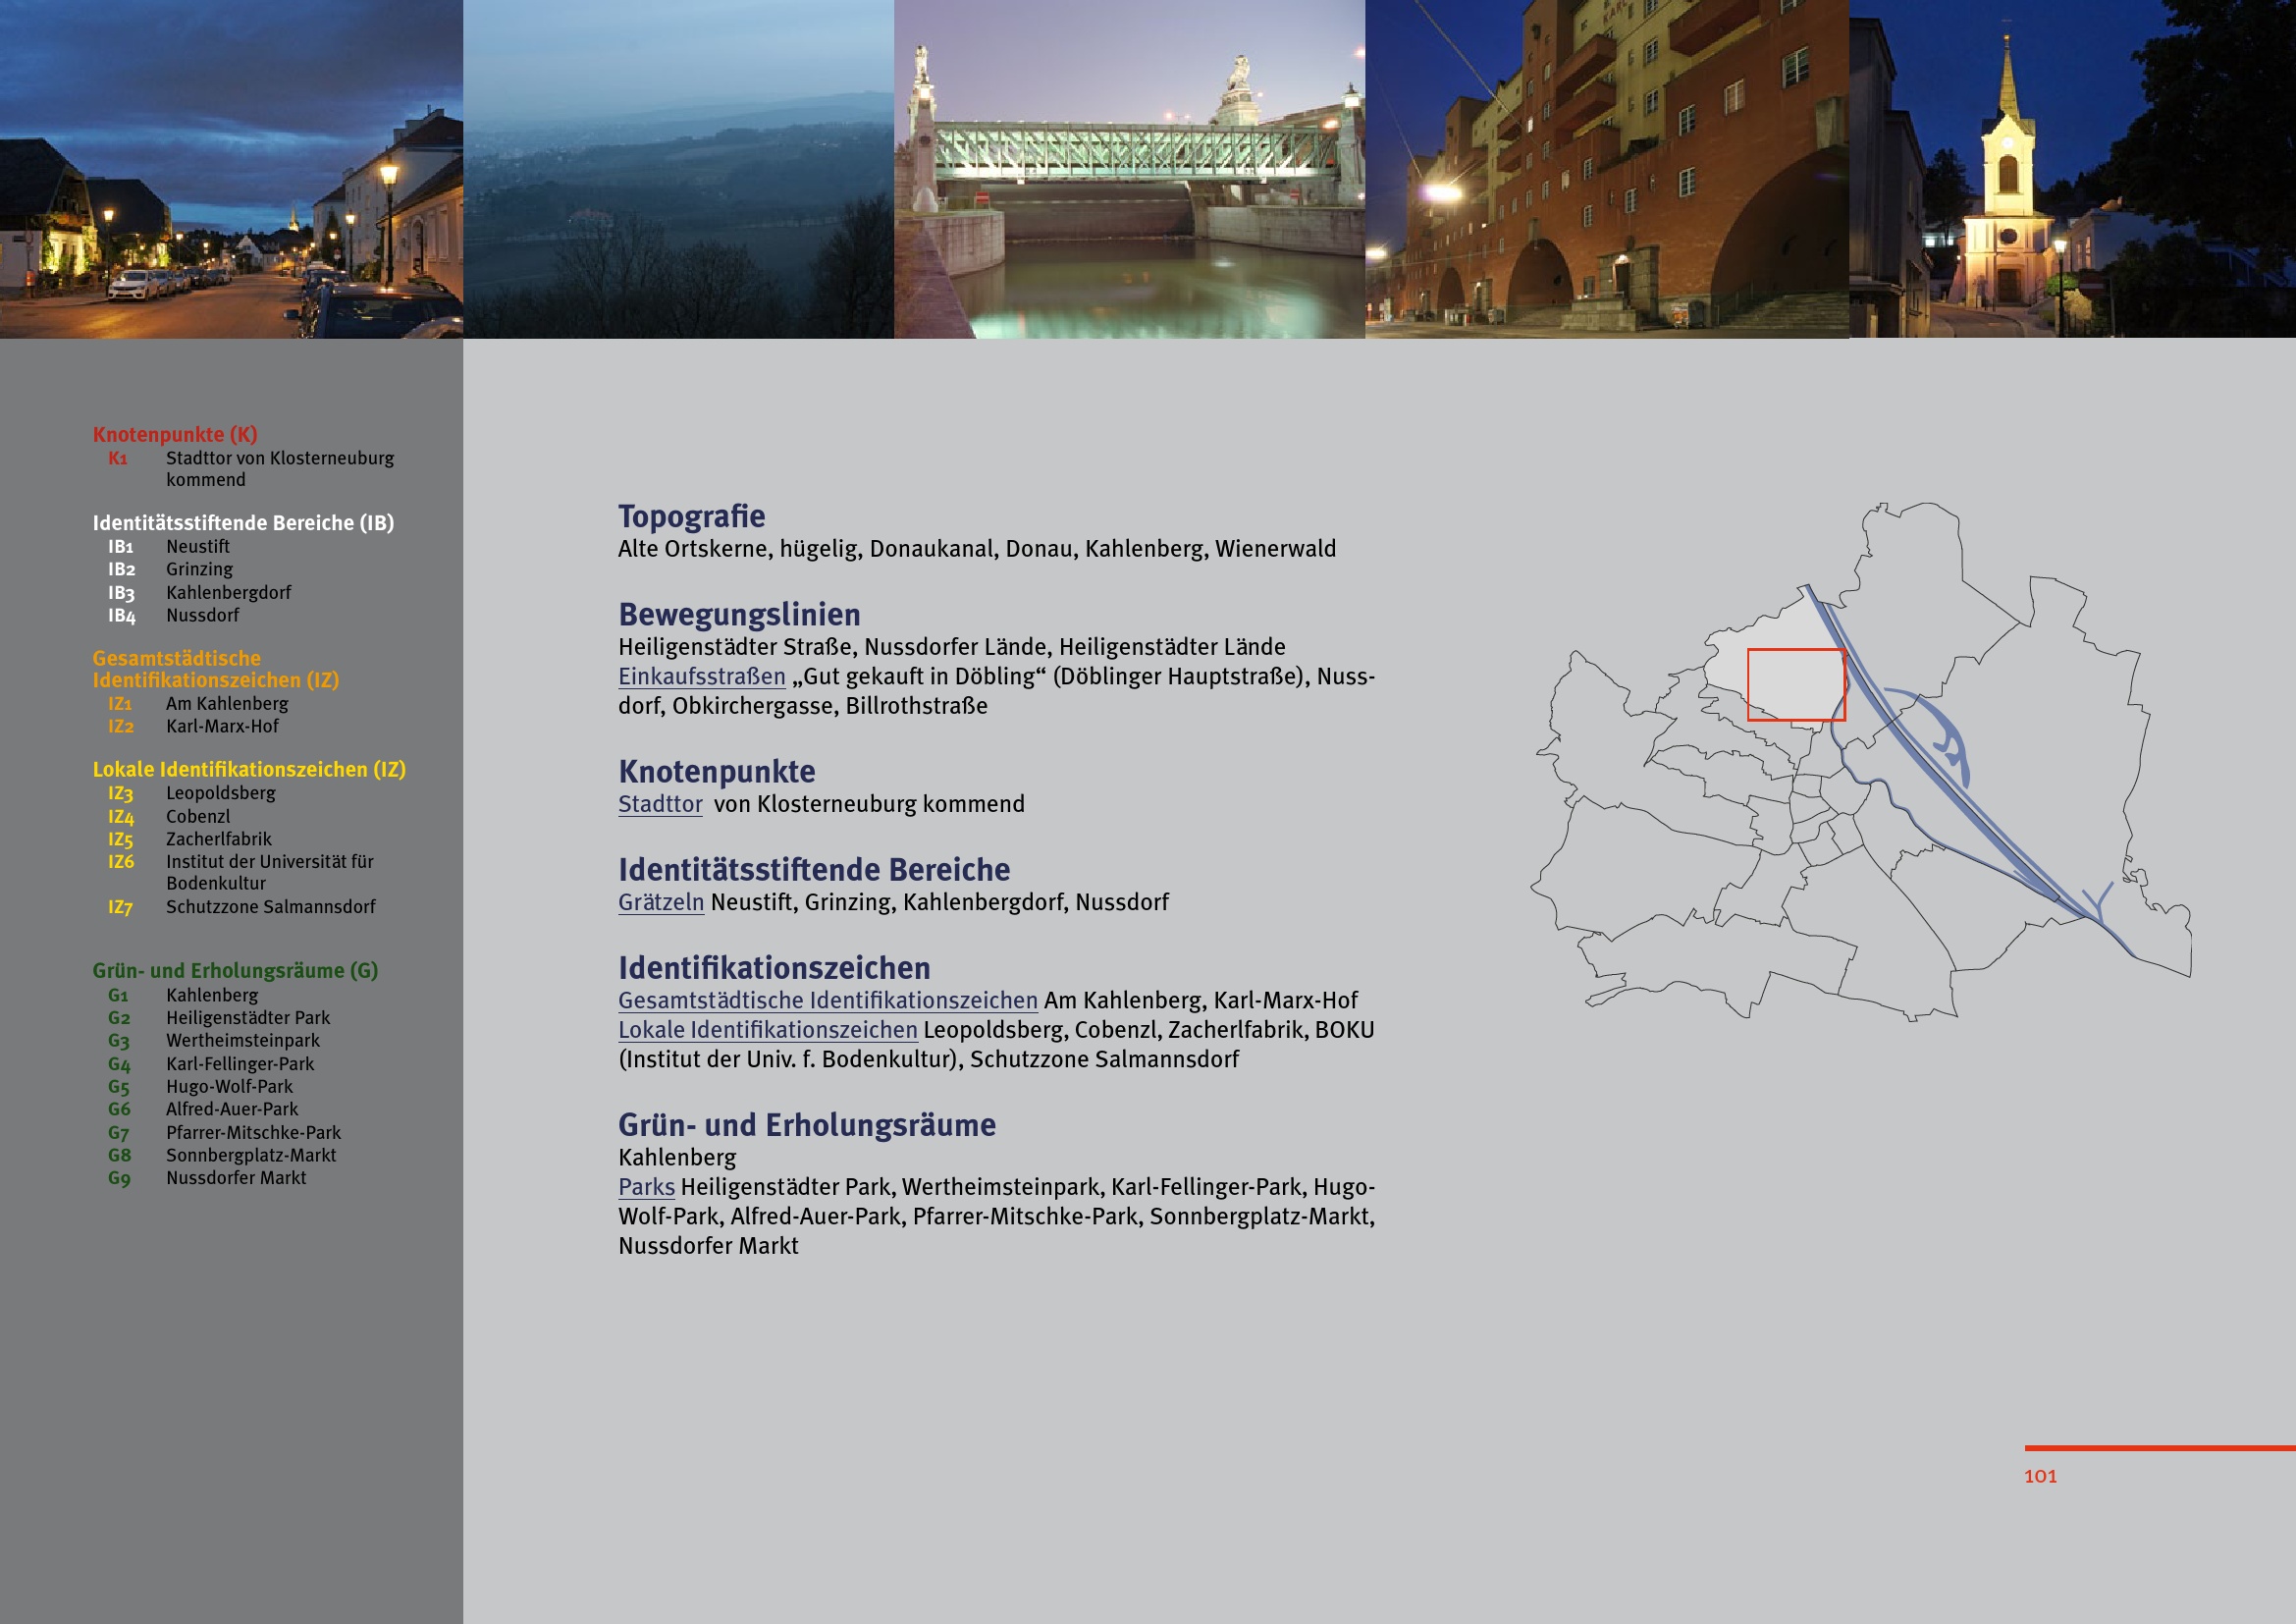Click the night street photo thumbnail
2296x1624 pixels.
[x=231, y=169]
